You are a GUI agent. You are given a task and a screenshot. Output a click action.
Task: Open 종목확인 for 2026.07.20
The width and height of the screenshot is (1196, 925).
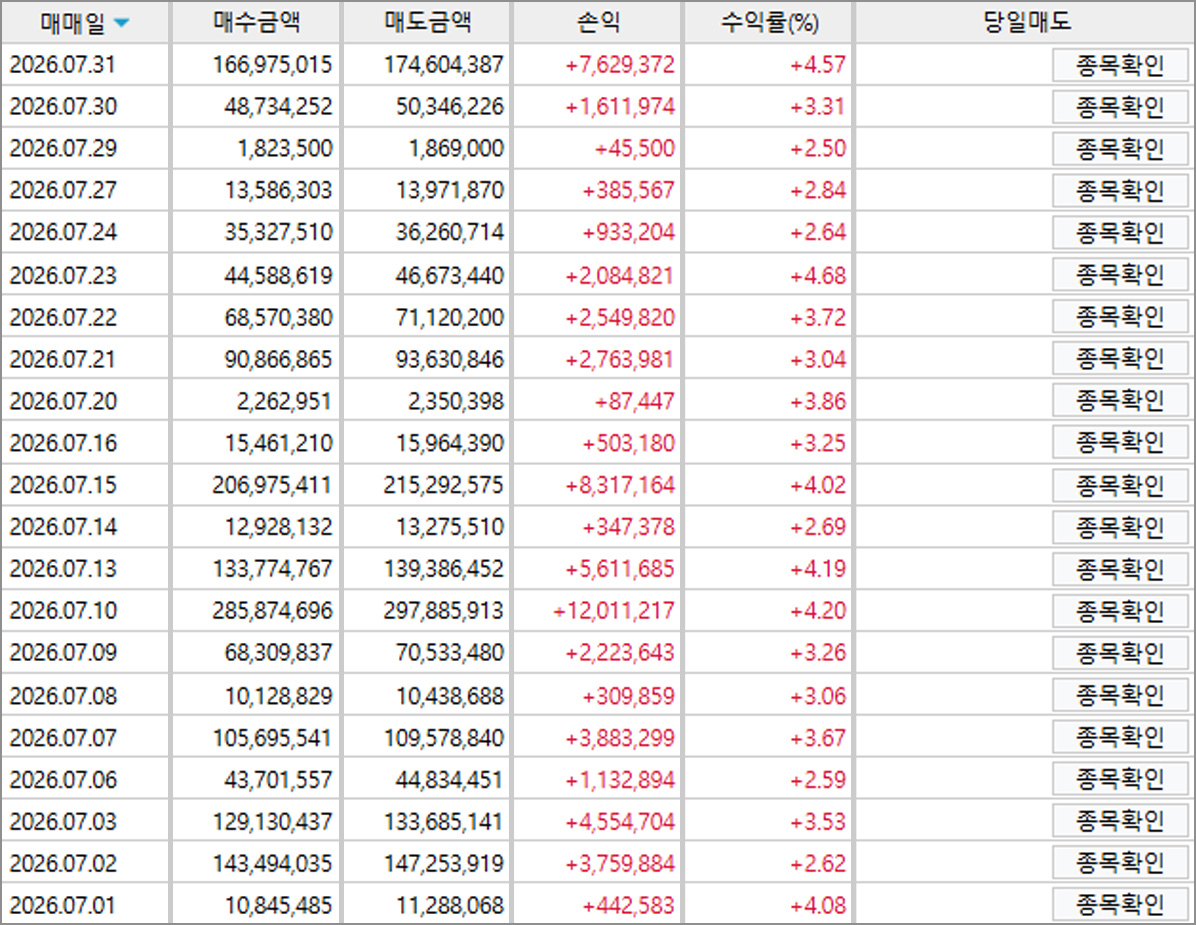[1120, 401]
